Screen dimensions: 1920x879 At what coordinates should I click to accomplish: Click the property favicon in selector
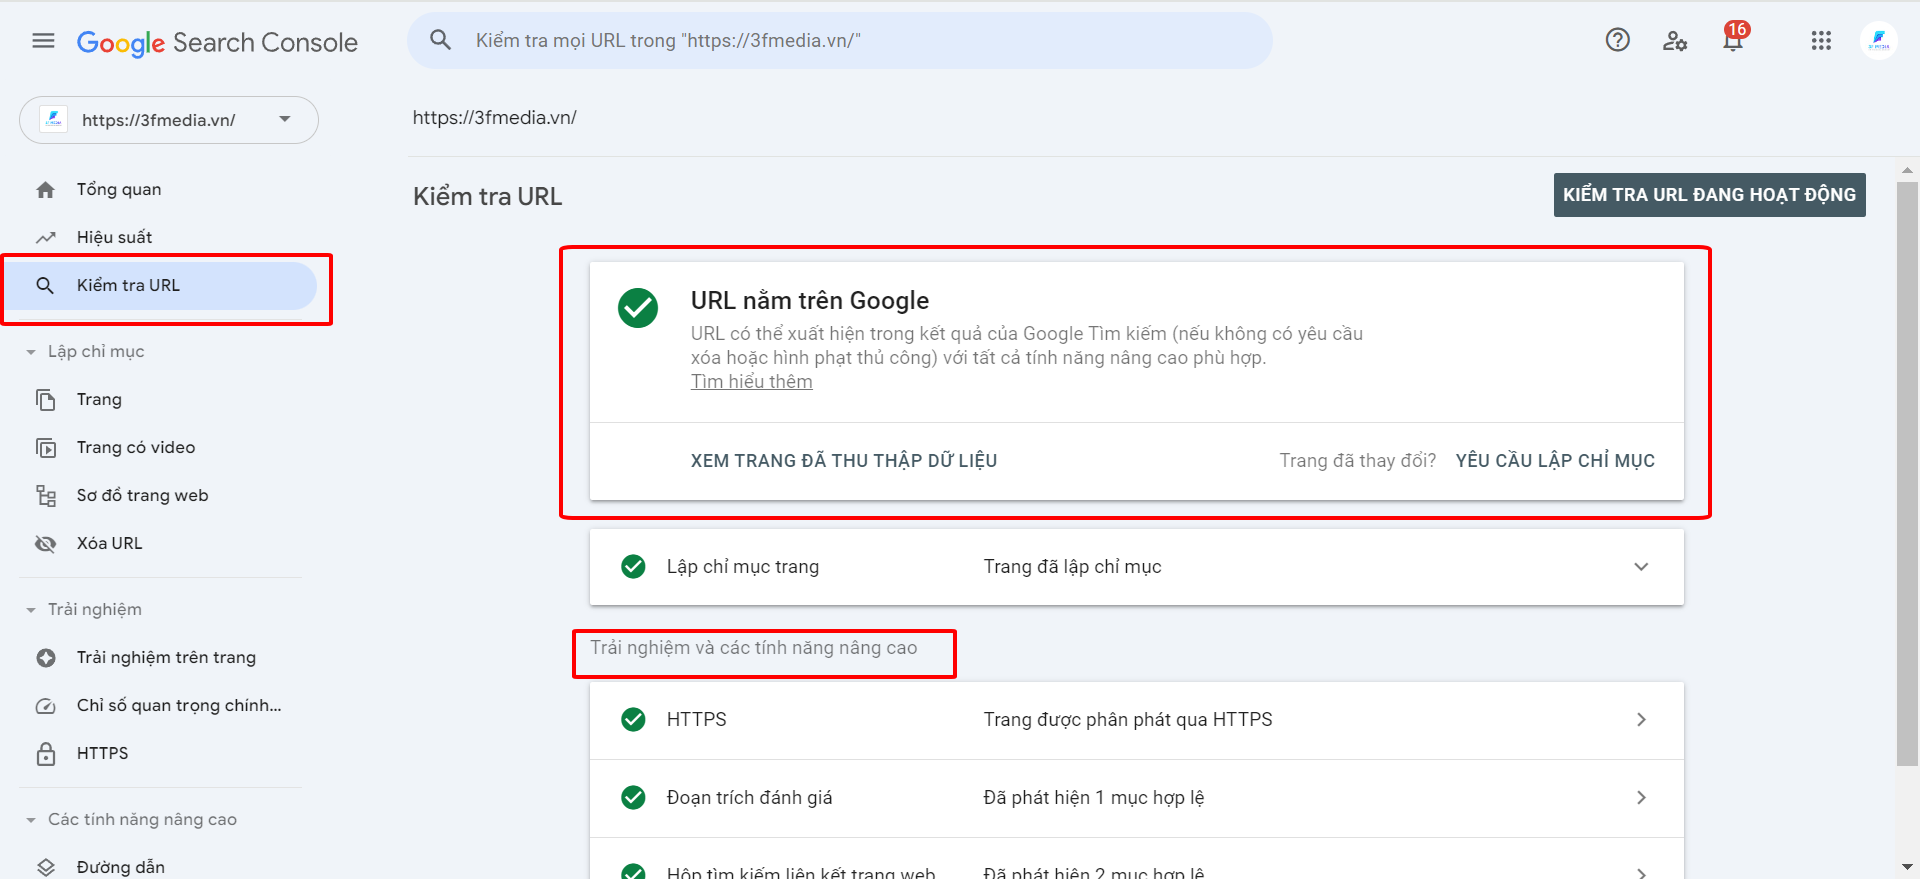tap(53, 120)
